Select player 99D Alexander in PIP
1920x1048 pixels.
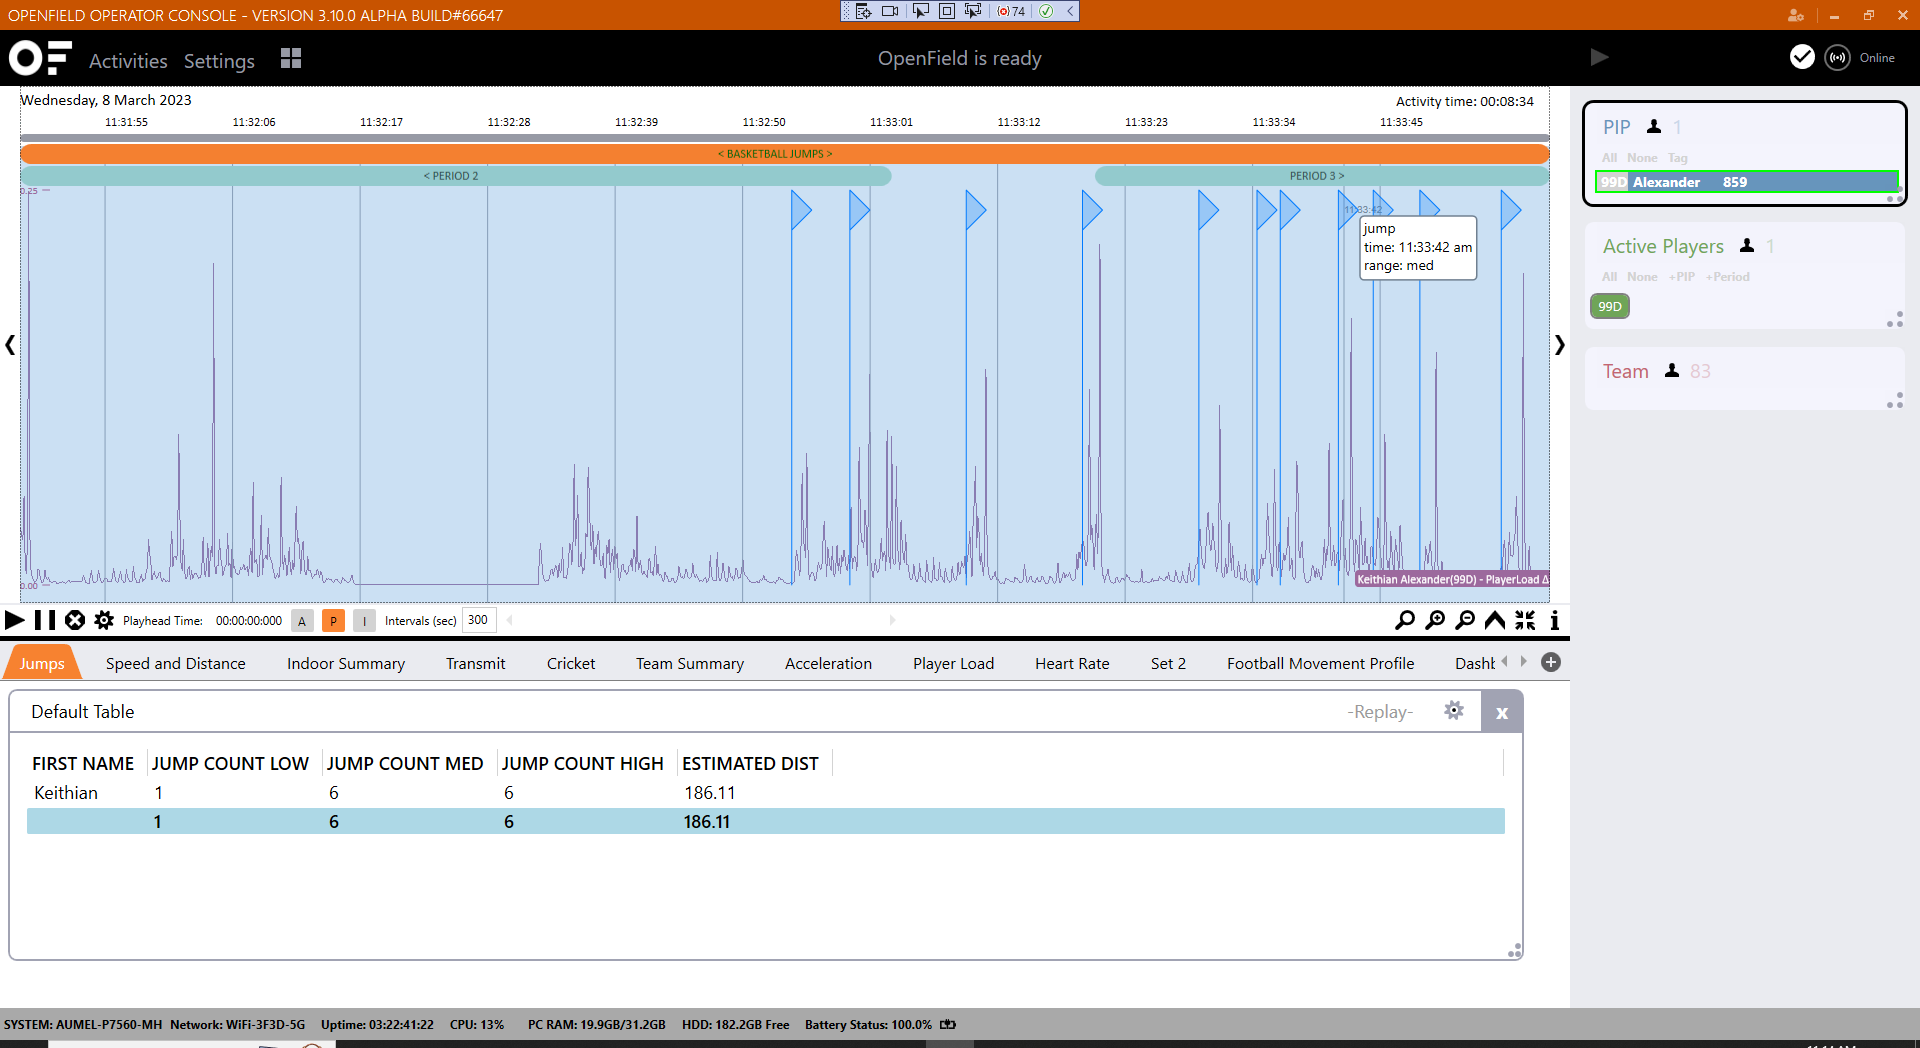click(x=1746, y=182)
